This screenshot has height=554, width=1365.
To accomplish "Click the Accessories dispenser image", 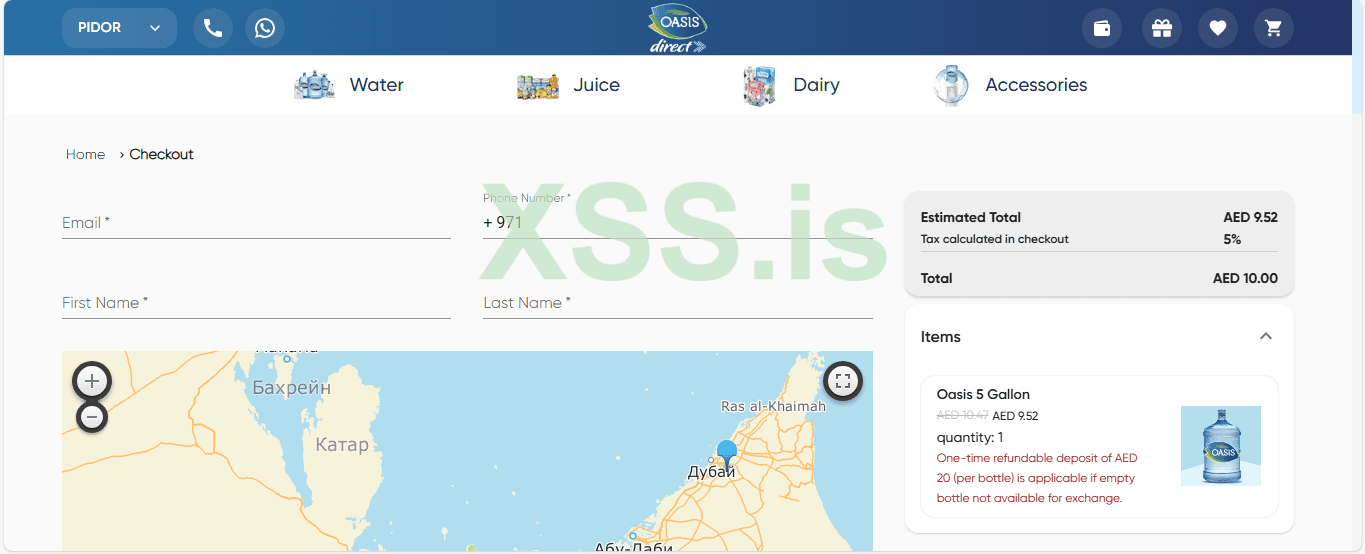I will pyautogui.click(x=950, y=86).
